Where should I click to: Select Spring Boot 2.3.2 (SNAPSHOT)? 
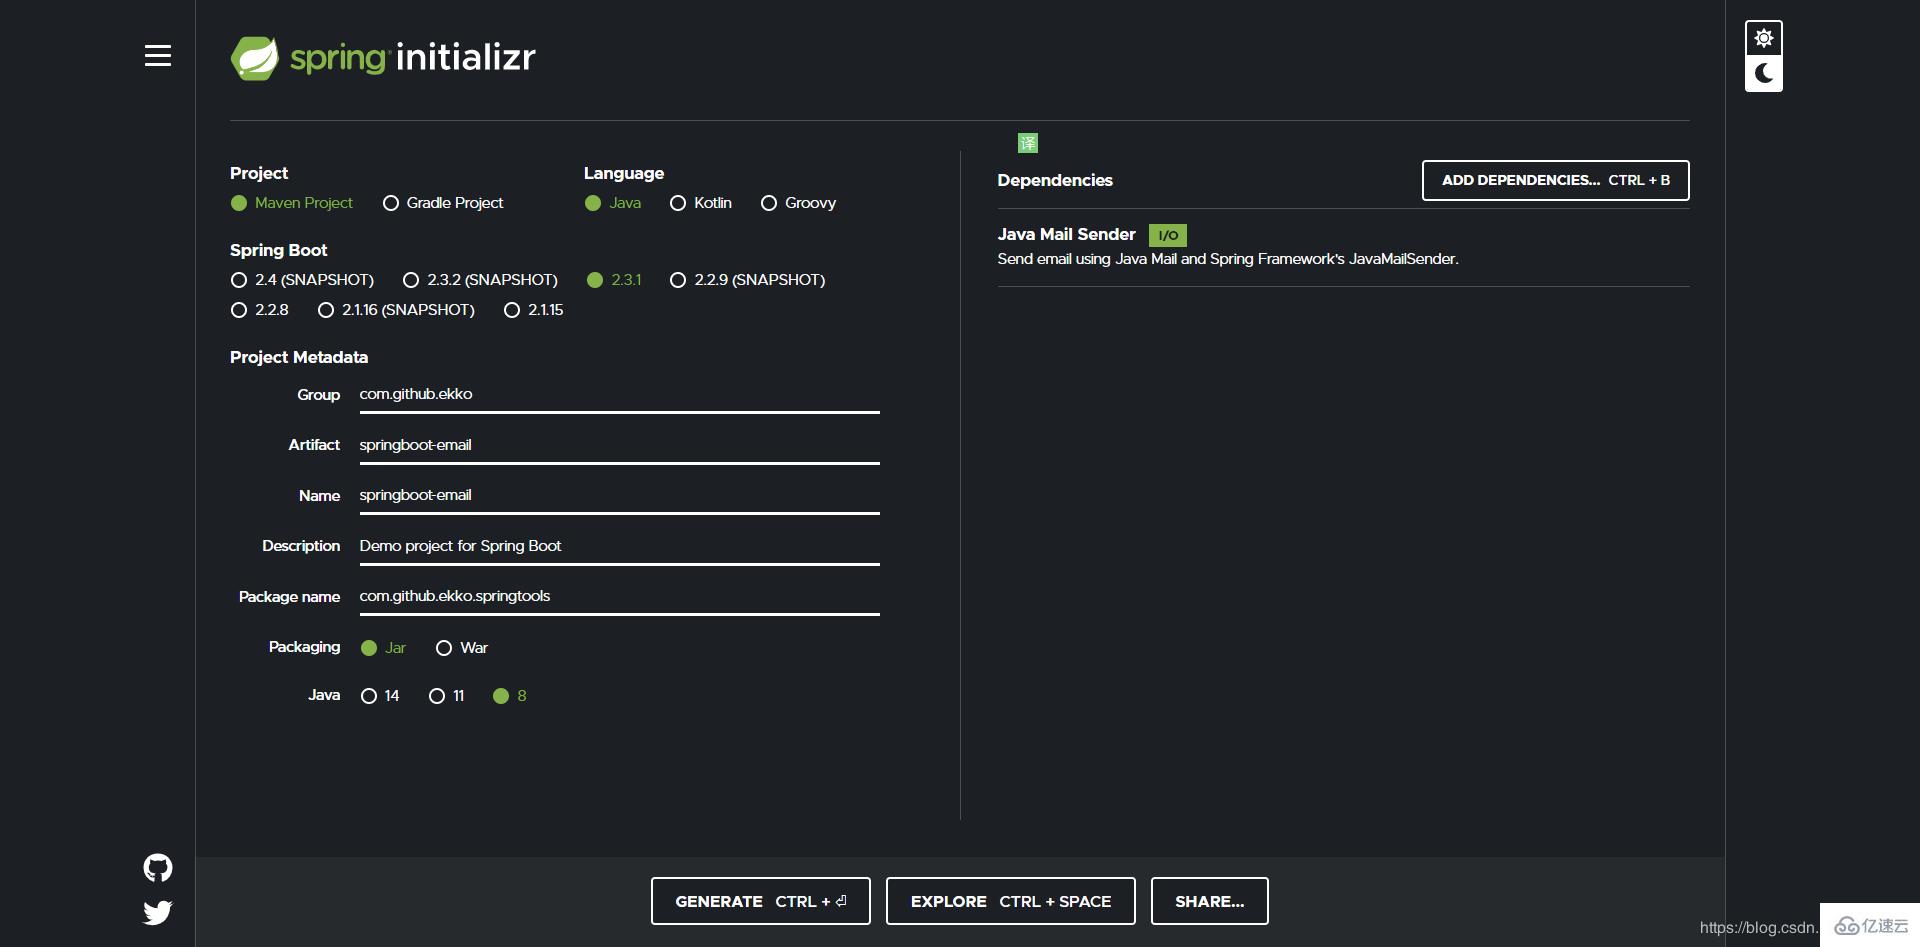point(480,280)
